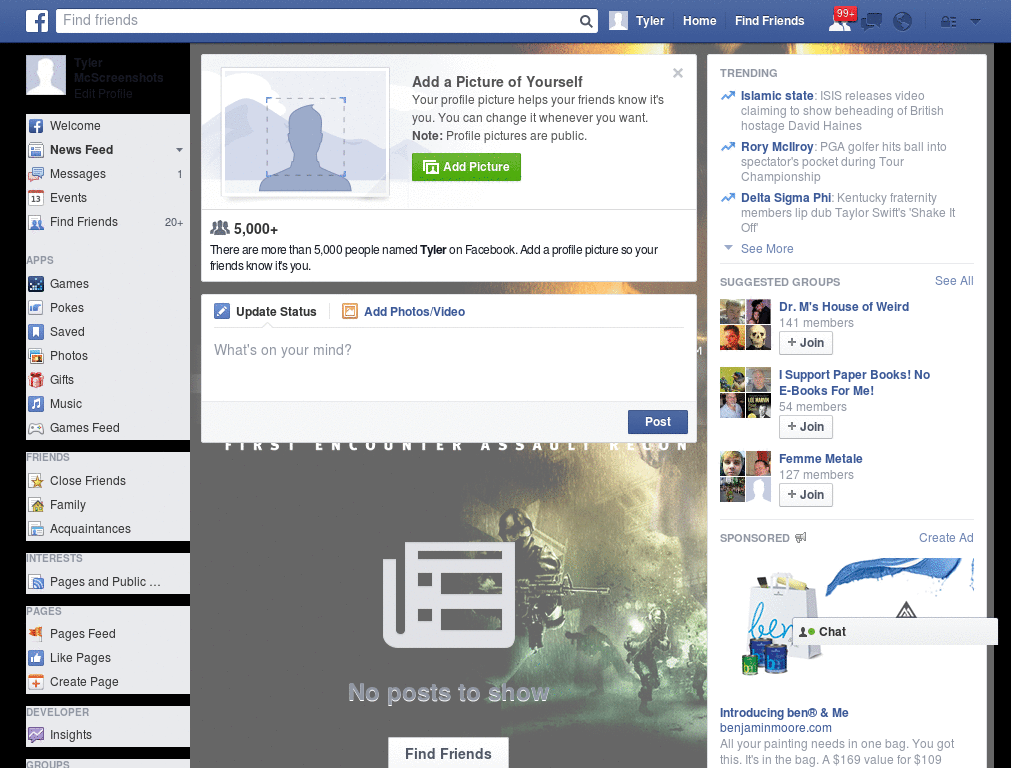Screen dimensions: 1024x768
Task: Click the Events calendar icon
Action: [x=36, y=198]
